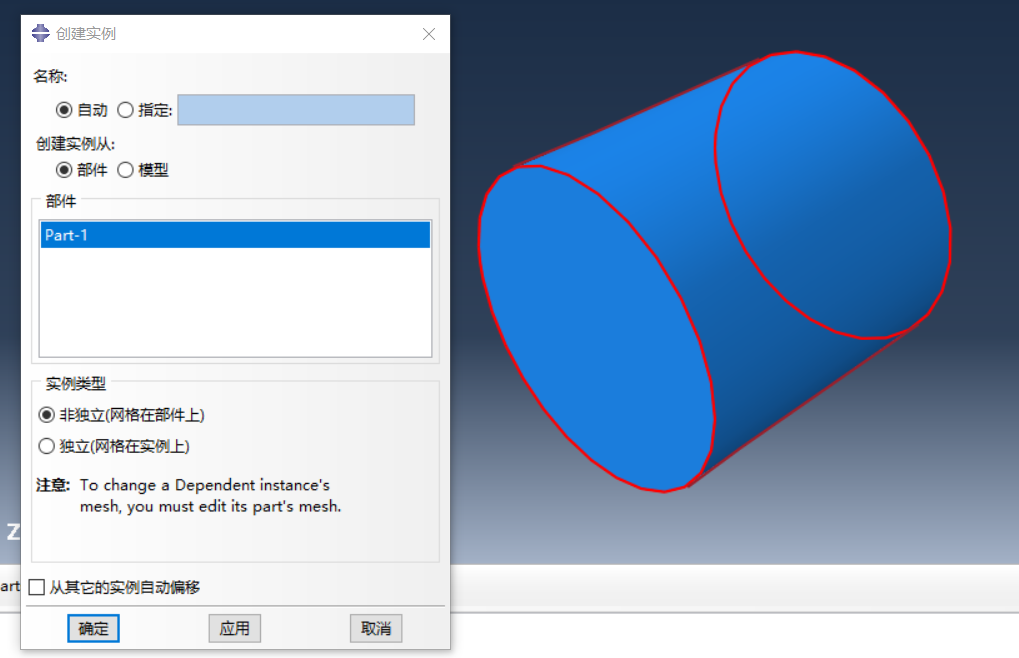
Task: Select Part-1 in the parts list
Action: 234,235
